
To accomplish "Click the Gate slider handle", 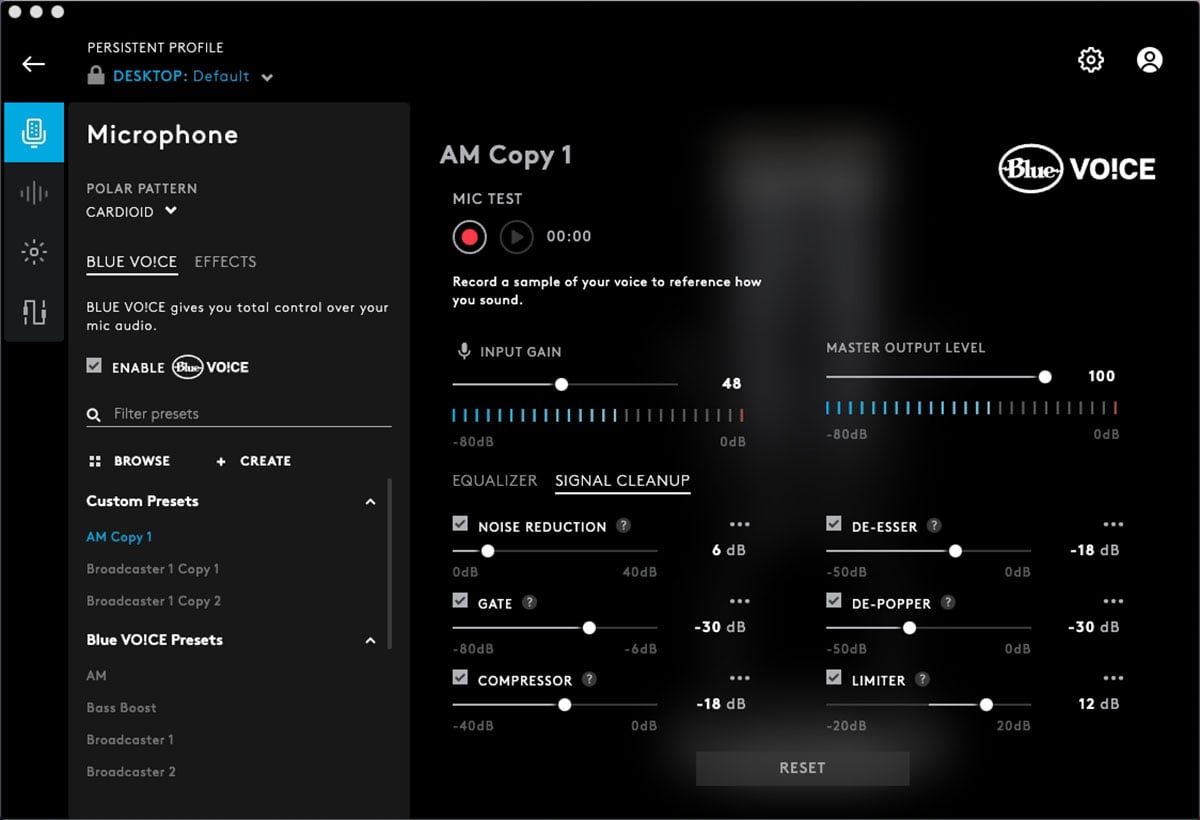I will click(x=589, y=628).
